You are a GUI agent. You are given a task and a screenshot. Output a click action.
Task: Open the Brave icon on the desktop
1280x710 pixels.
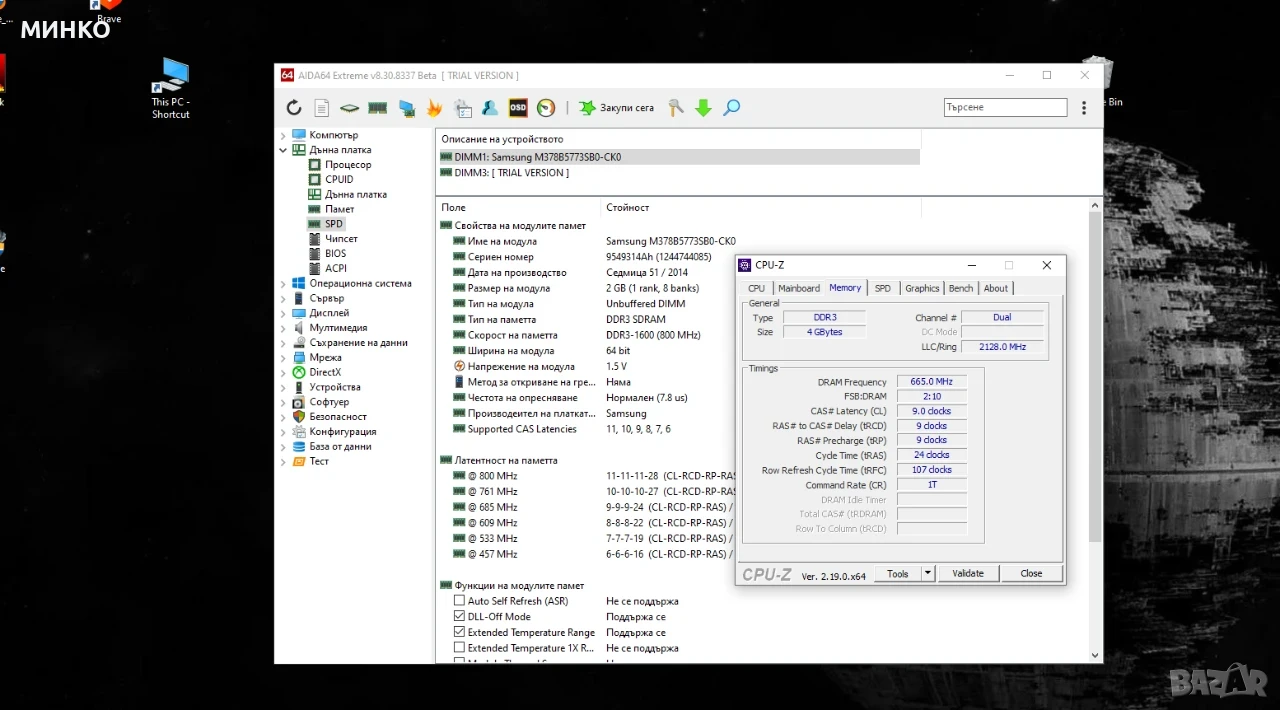tap(108, 12)
